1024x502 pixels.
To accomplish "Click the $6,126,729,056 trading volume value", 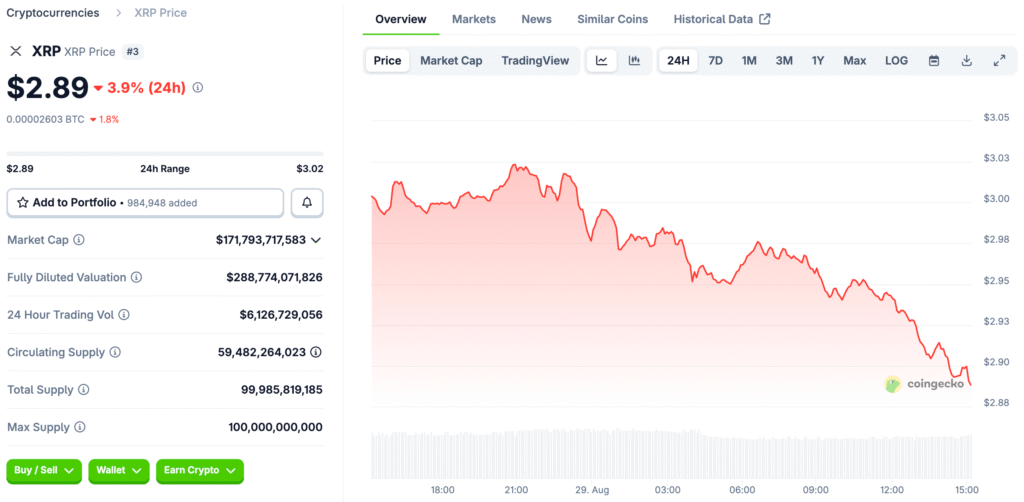I will tap(281, 315).
